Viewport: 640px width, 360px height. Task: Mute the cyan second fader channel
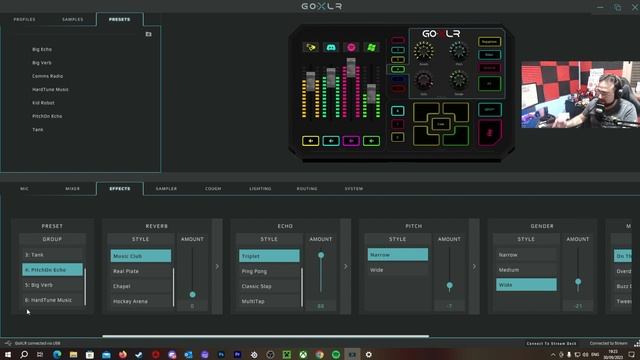[331, 141]
